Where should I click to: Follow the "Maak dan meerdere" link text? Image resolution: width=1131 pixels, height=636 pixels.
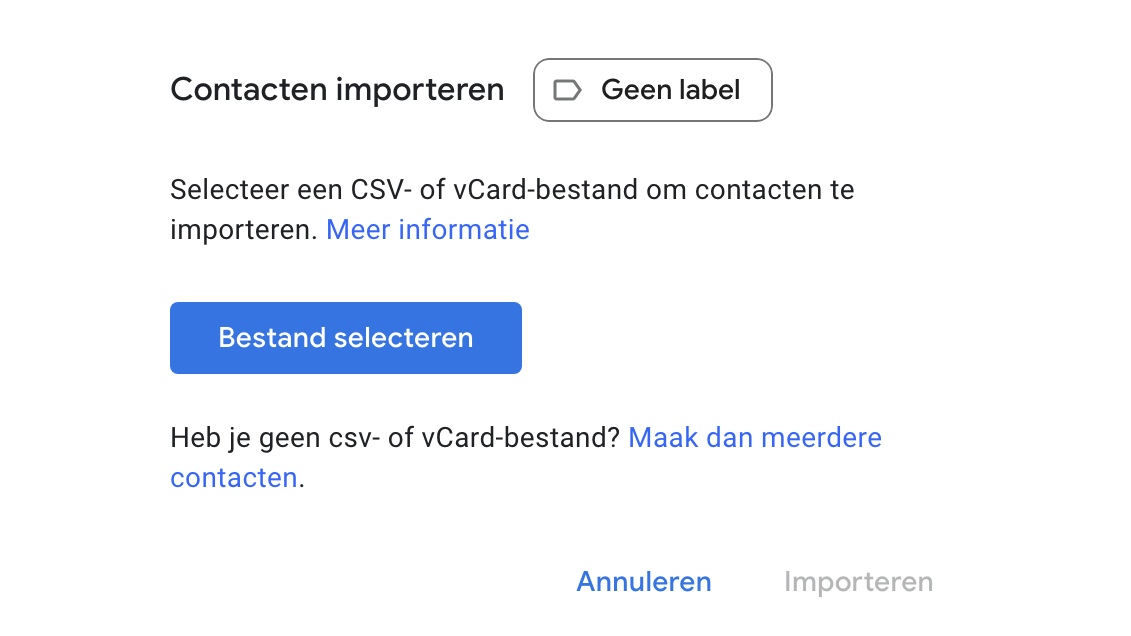(755, 438)
